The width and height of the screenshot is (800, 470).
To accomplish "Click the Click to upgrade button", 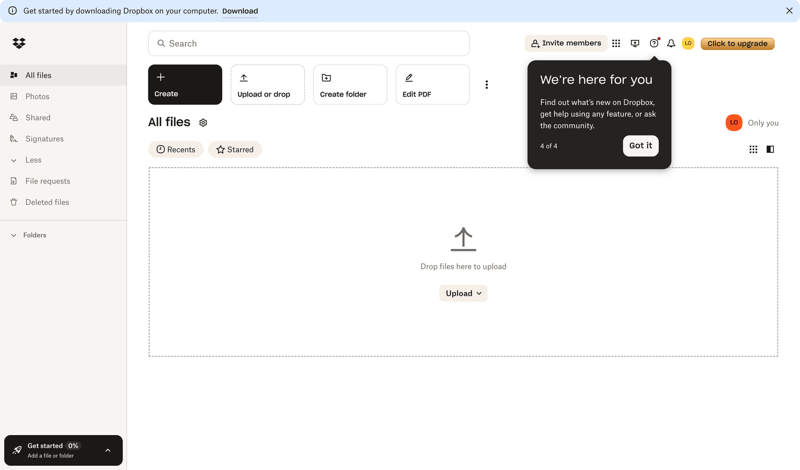I will [x=737, y=43].
